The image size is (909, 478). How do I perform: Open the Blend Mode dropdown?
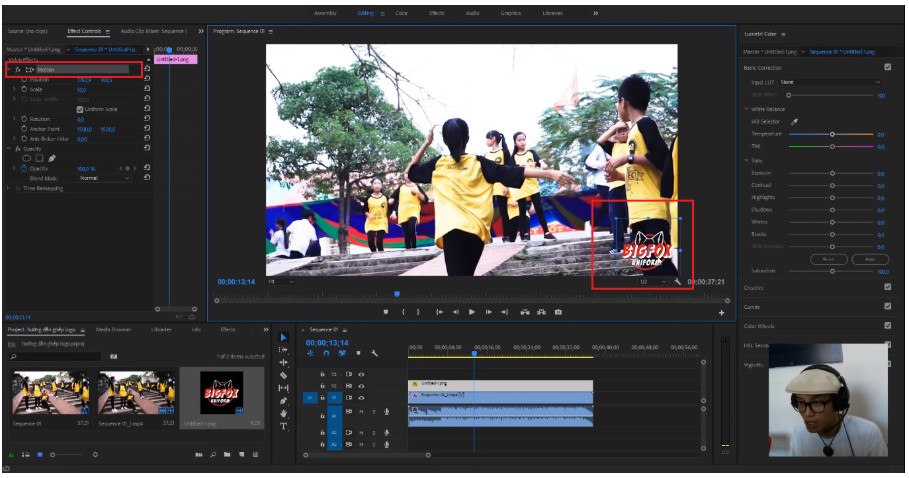[103, 178]
